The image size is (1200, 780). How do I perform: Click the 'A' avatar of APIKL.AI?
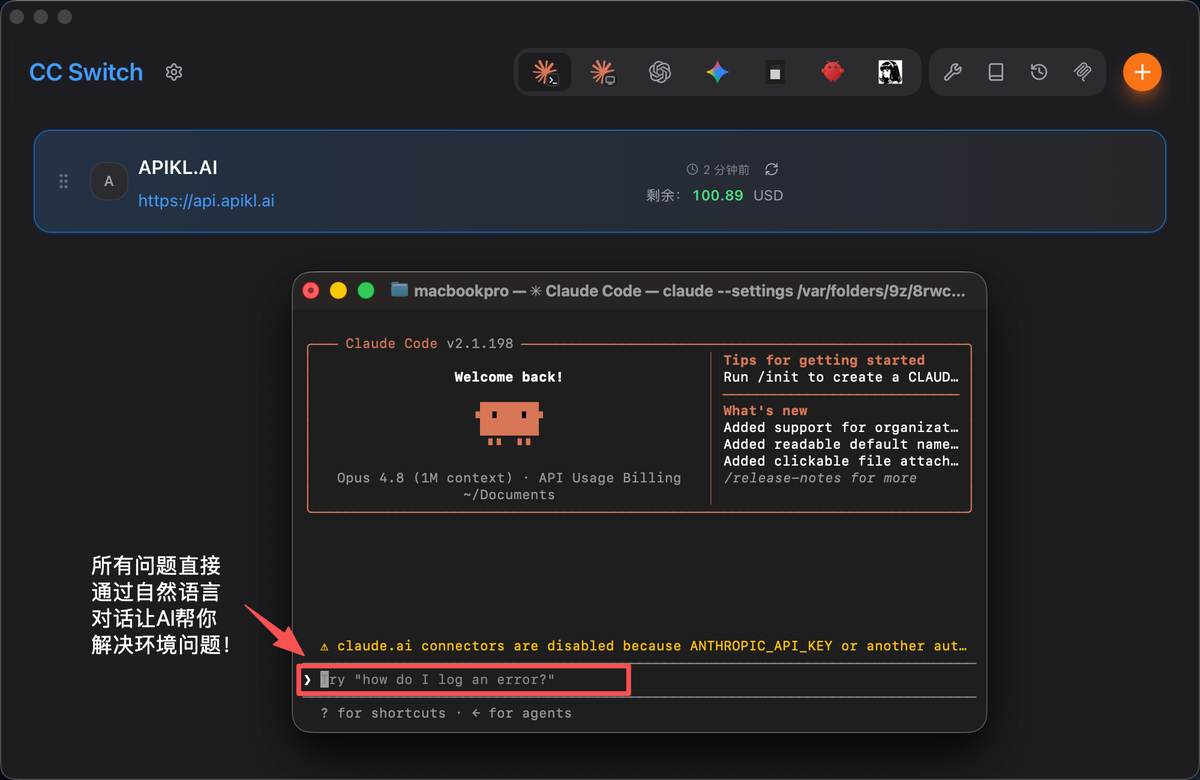pyautogui.click(x=109, y=181)
